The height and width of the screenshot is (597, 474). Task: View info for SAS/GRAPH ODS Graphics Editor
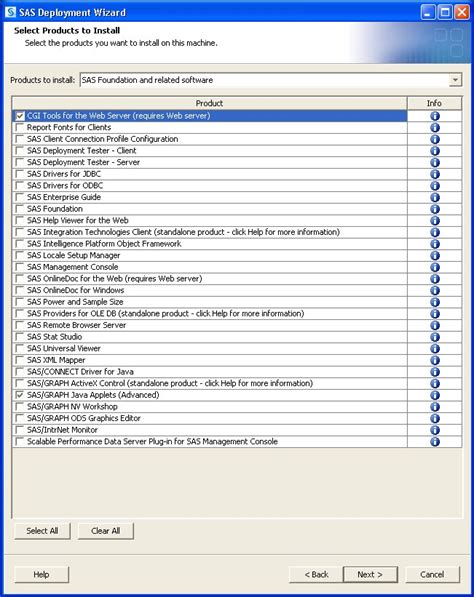point(435,418)
